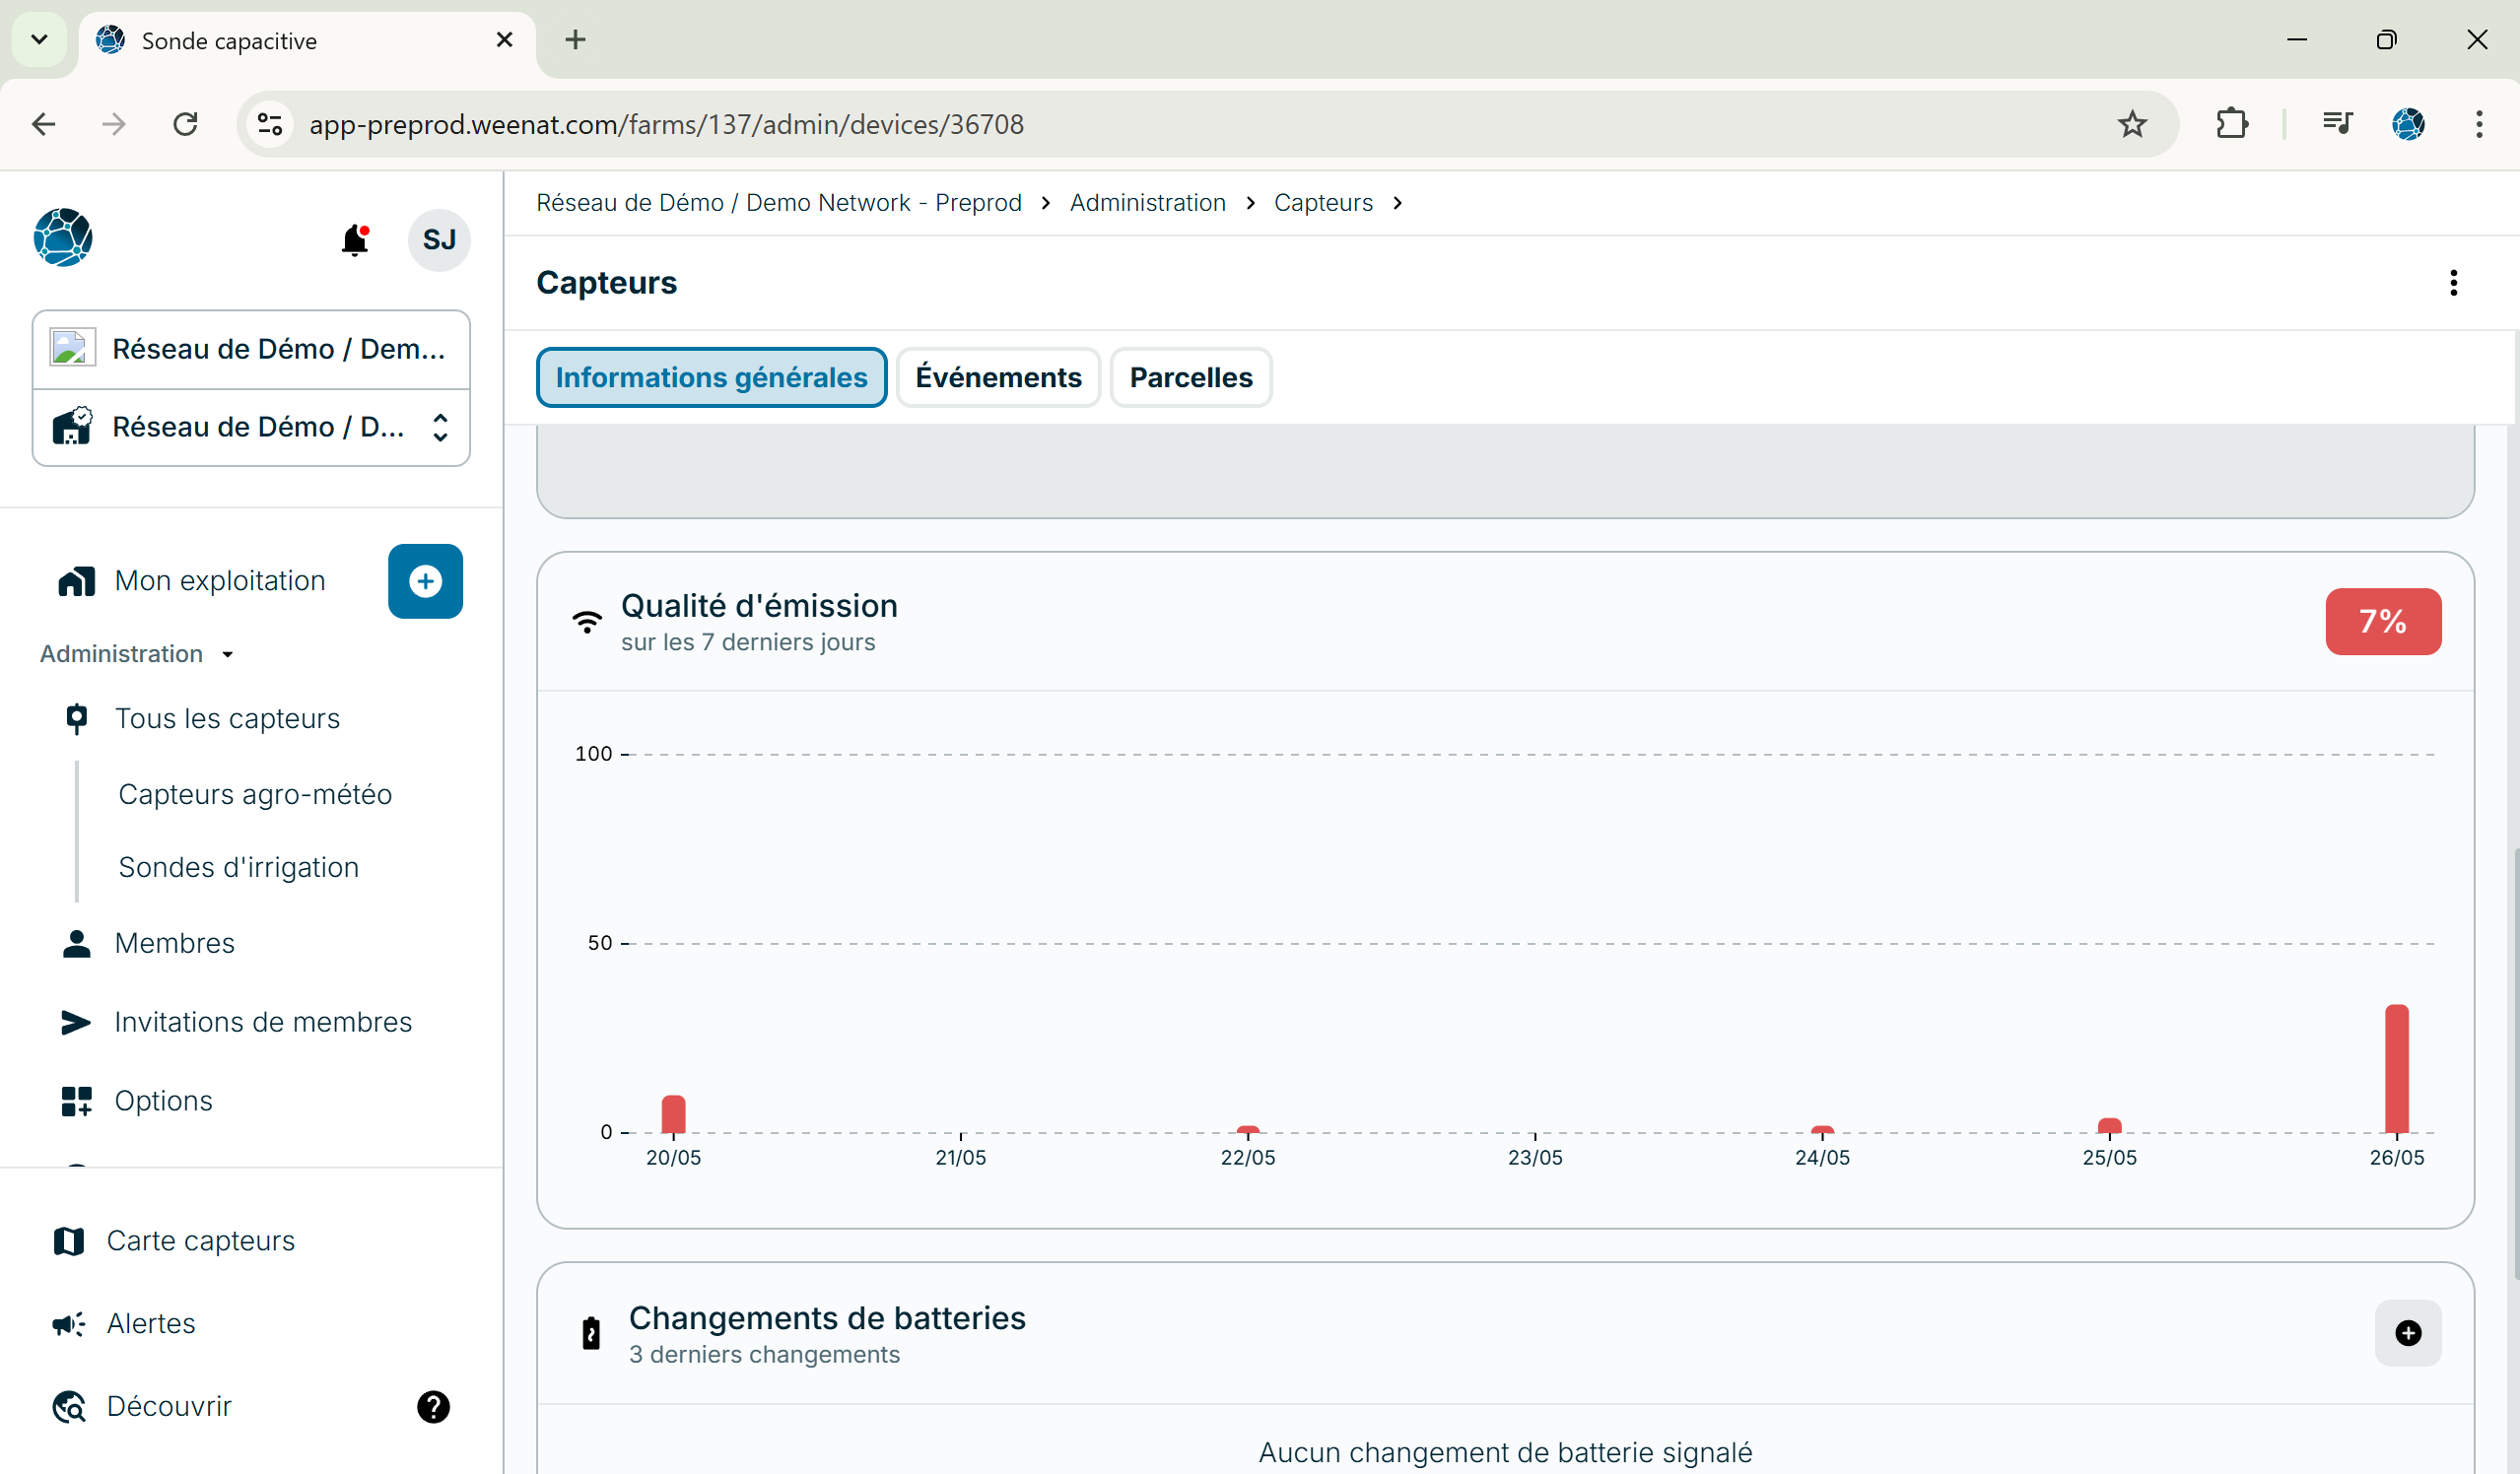
Task: Click the Changements de batteries heading
Action: (x=827, y=1318)
